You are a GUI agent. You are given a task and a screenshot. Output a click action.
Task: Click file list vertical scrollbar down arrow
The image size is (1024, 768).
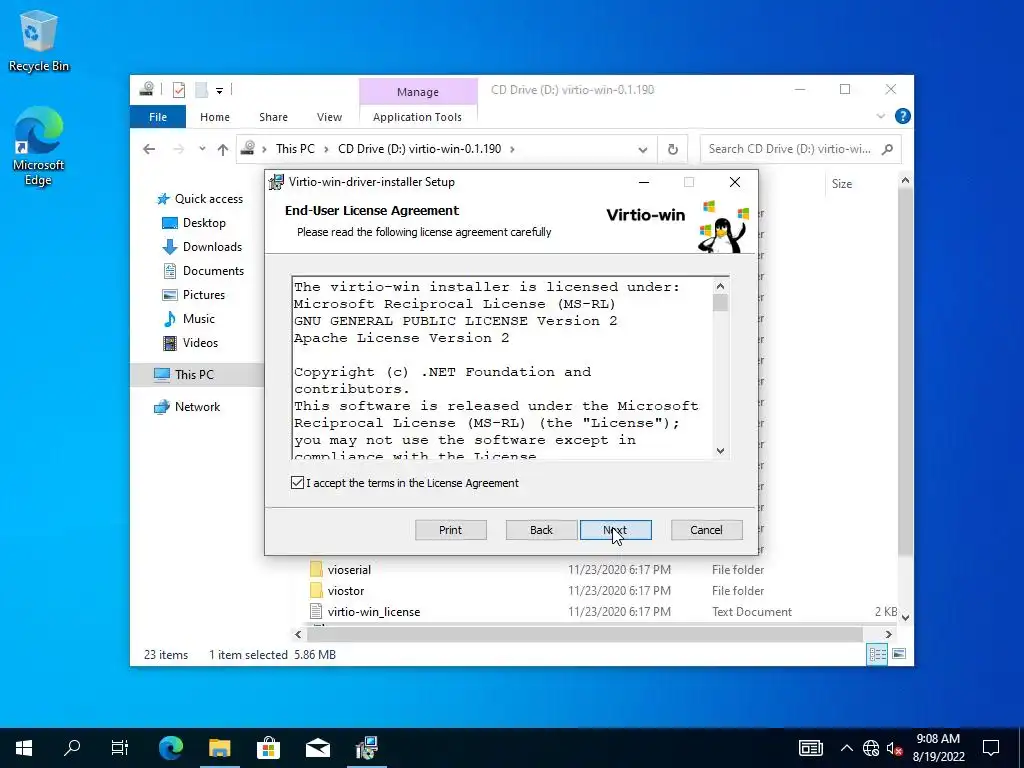(905, 617)
